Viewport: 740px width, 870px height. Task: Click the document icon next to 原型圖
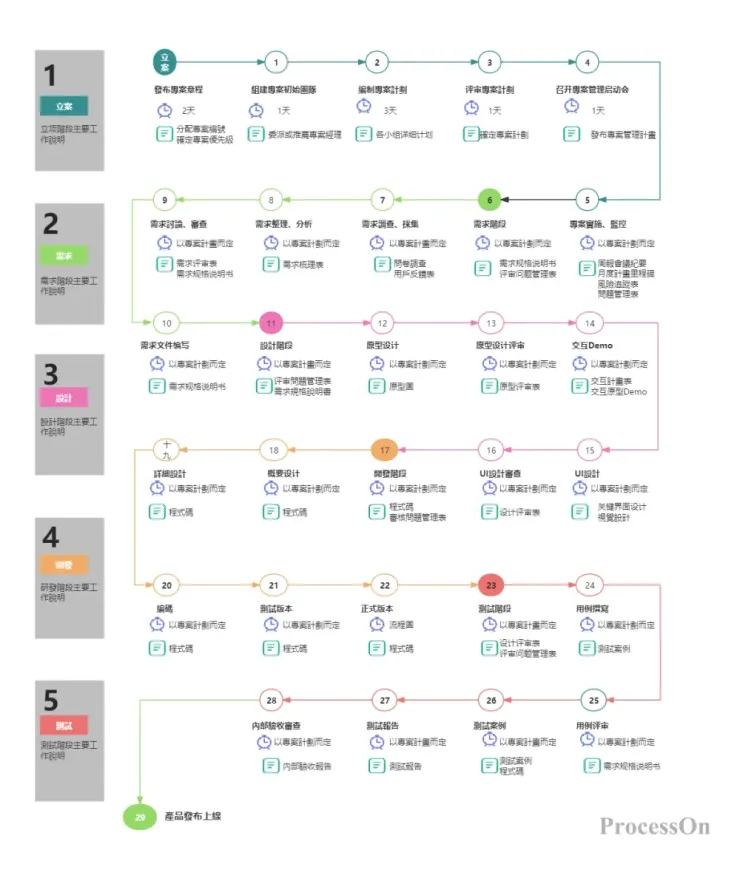[376, 386]
